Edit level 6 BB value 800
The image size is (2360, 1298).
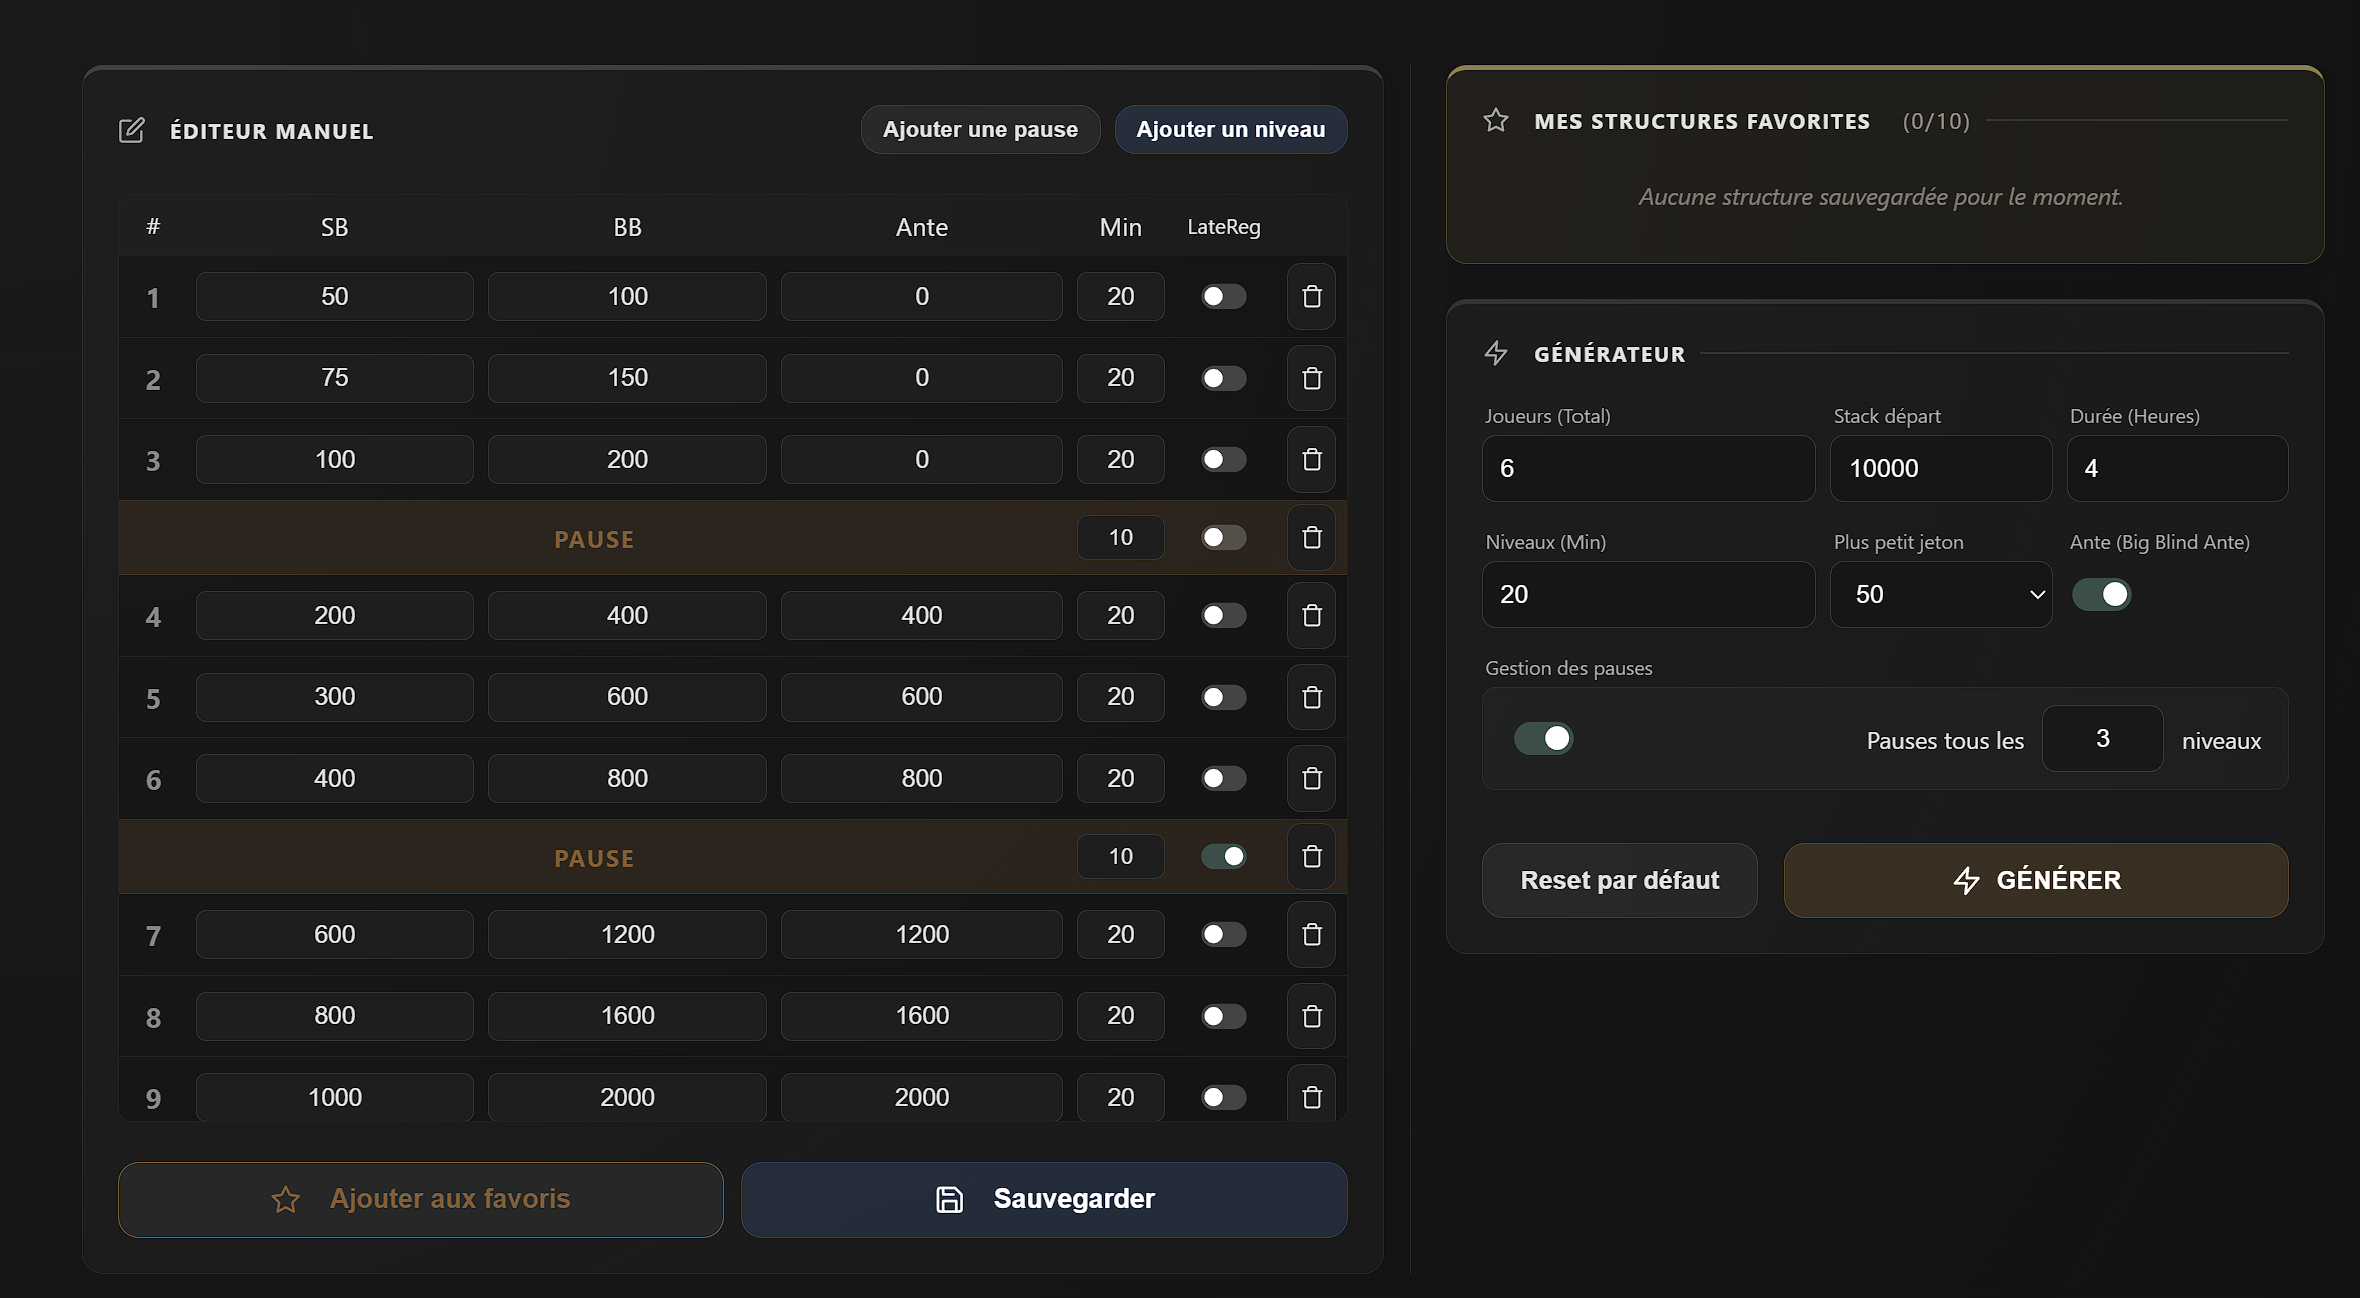click(x=627, y=778)
